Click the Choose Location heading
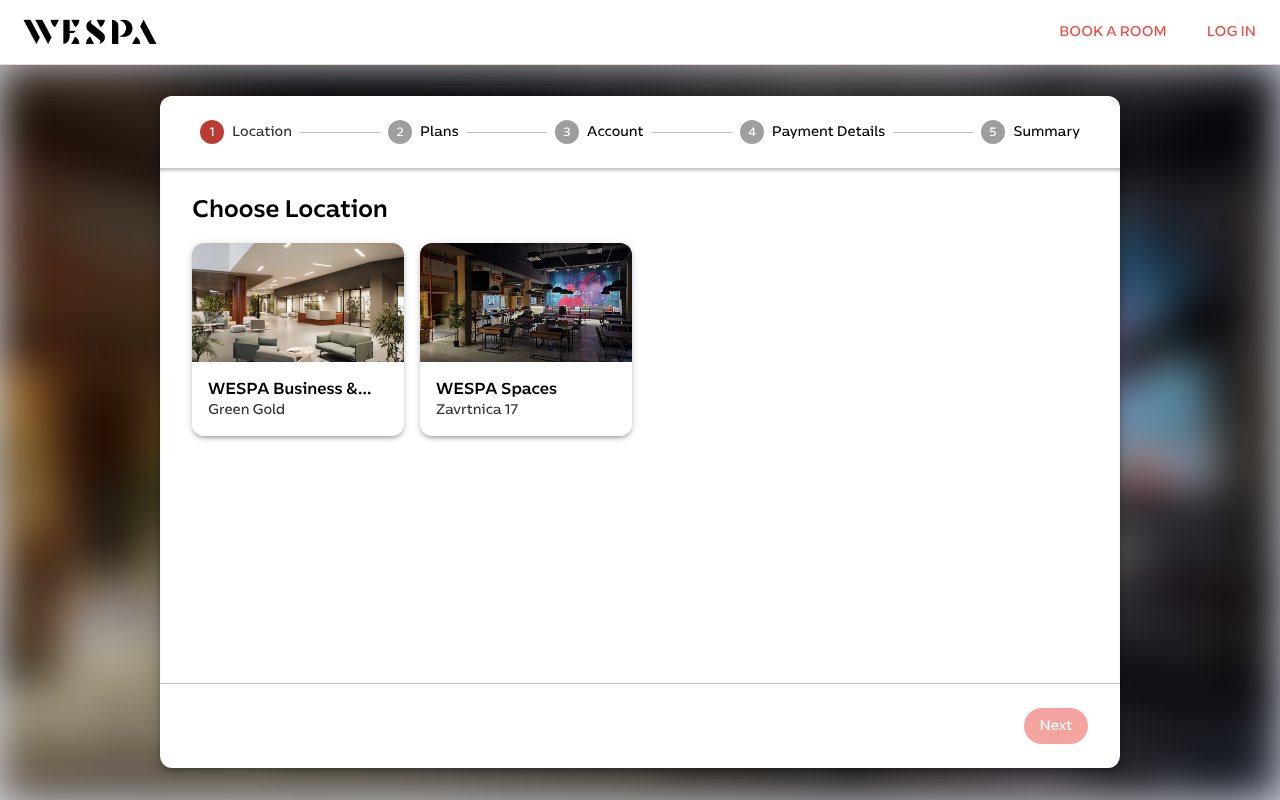1280x800 pixels. point(289,209)
